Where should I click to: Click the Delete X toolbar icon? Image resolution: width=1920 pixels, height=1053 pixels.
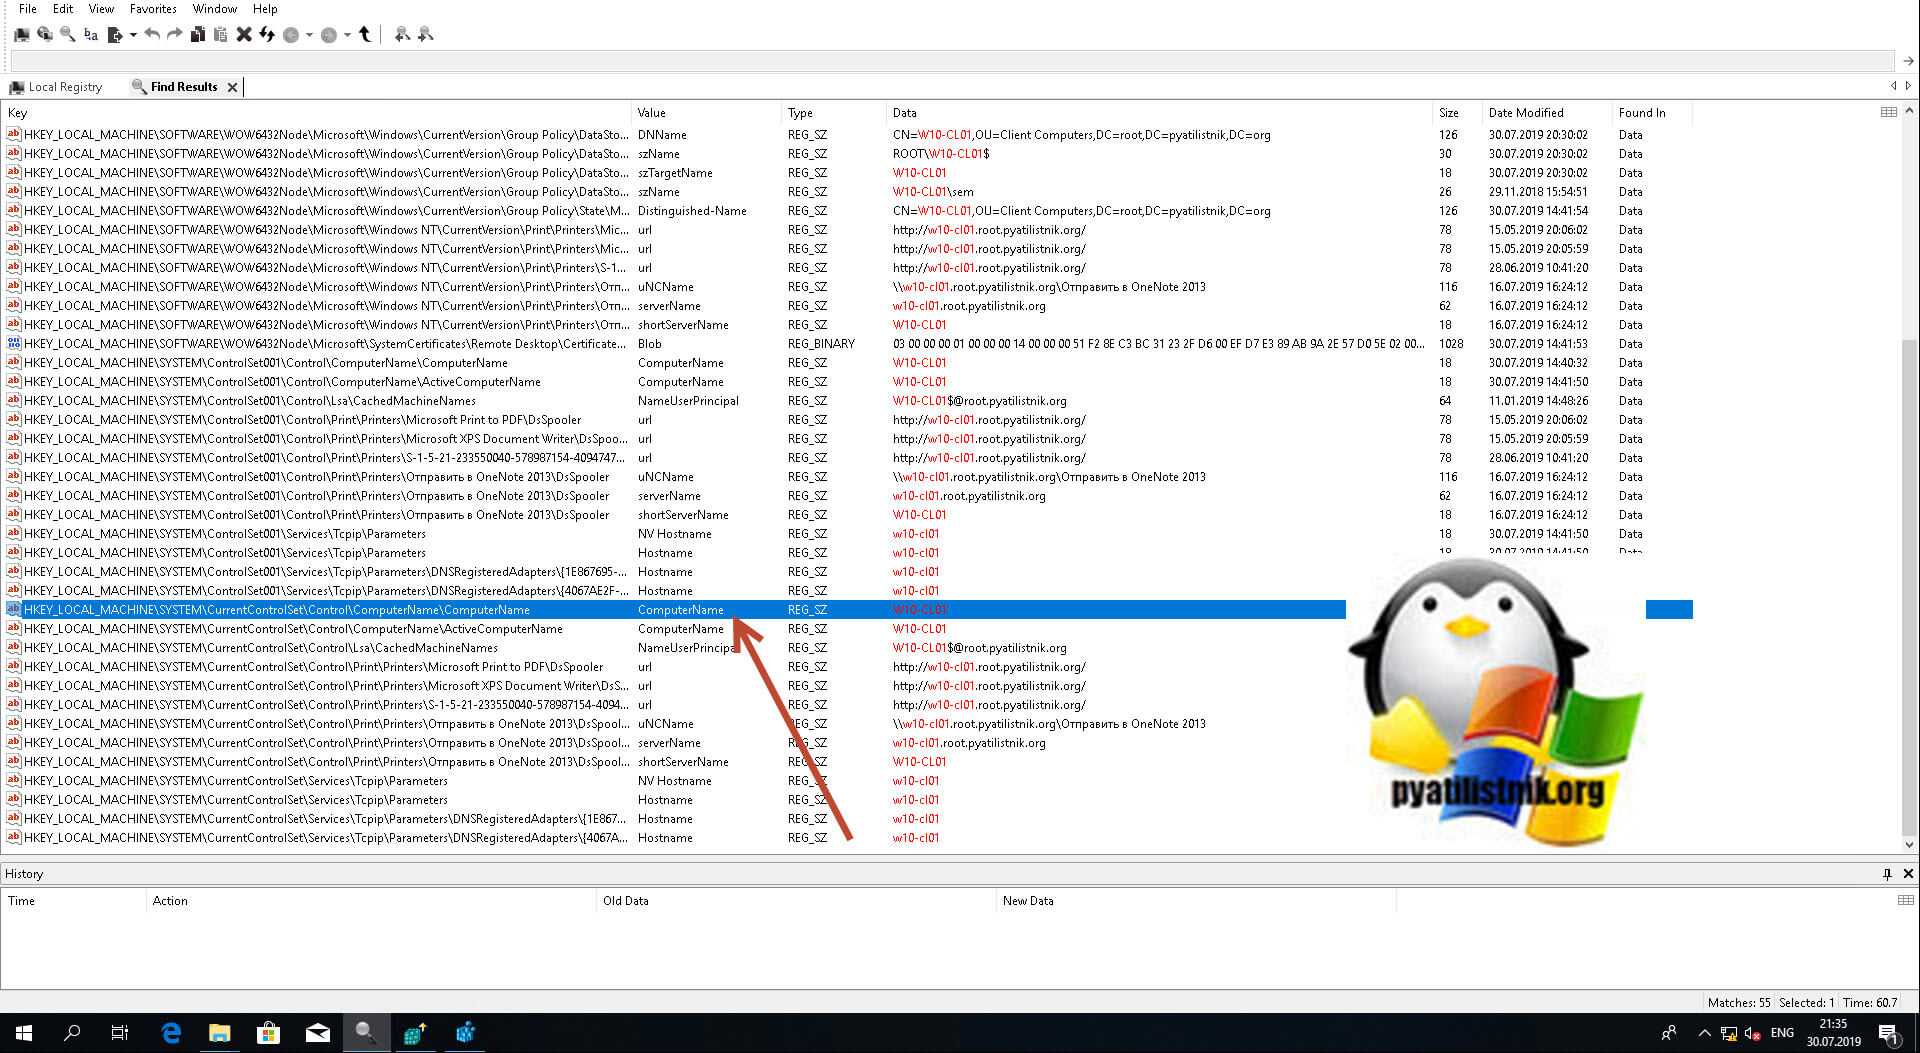pyautogui.click(x=244, y=35)
